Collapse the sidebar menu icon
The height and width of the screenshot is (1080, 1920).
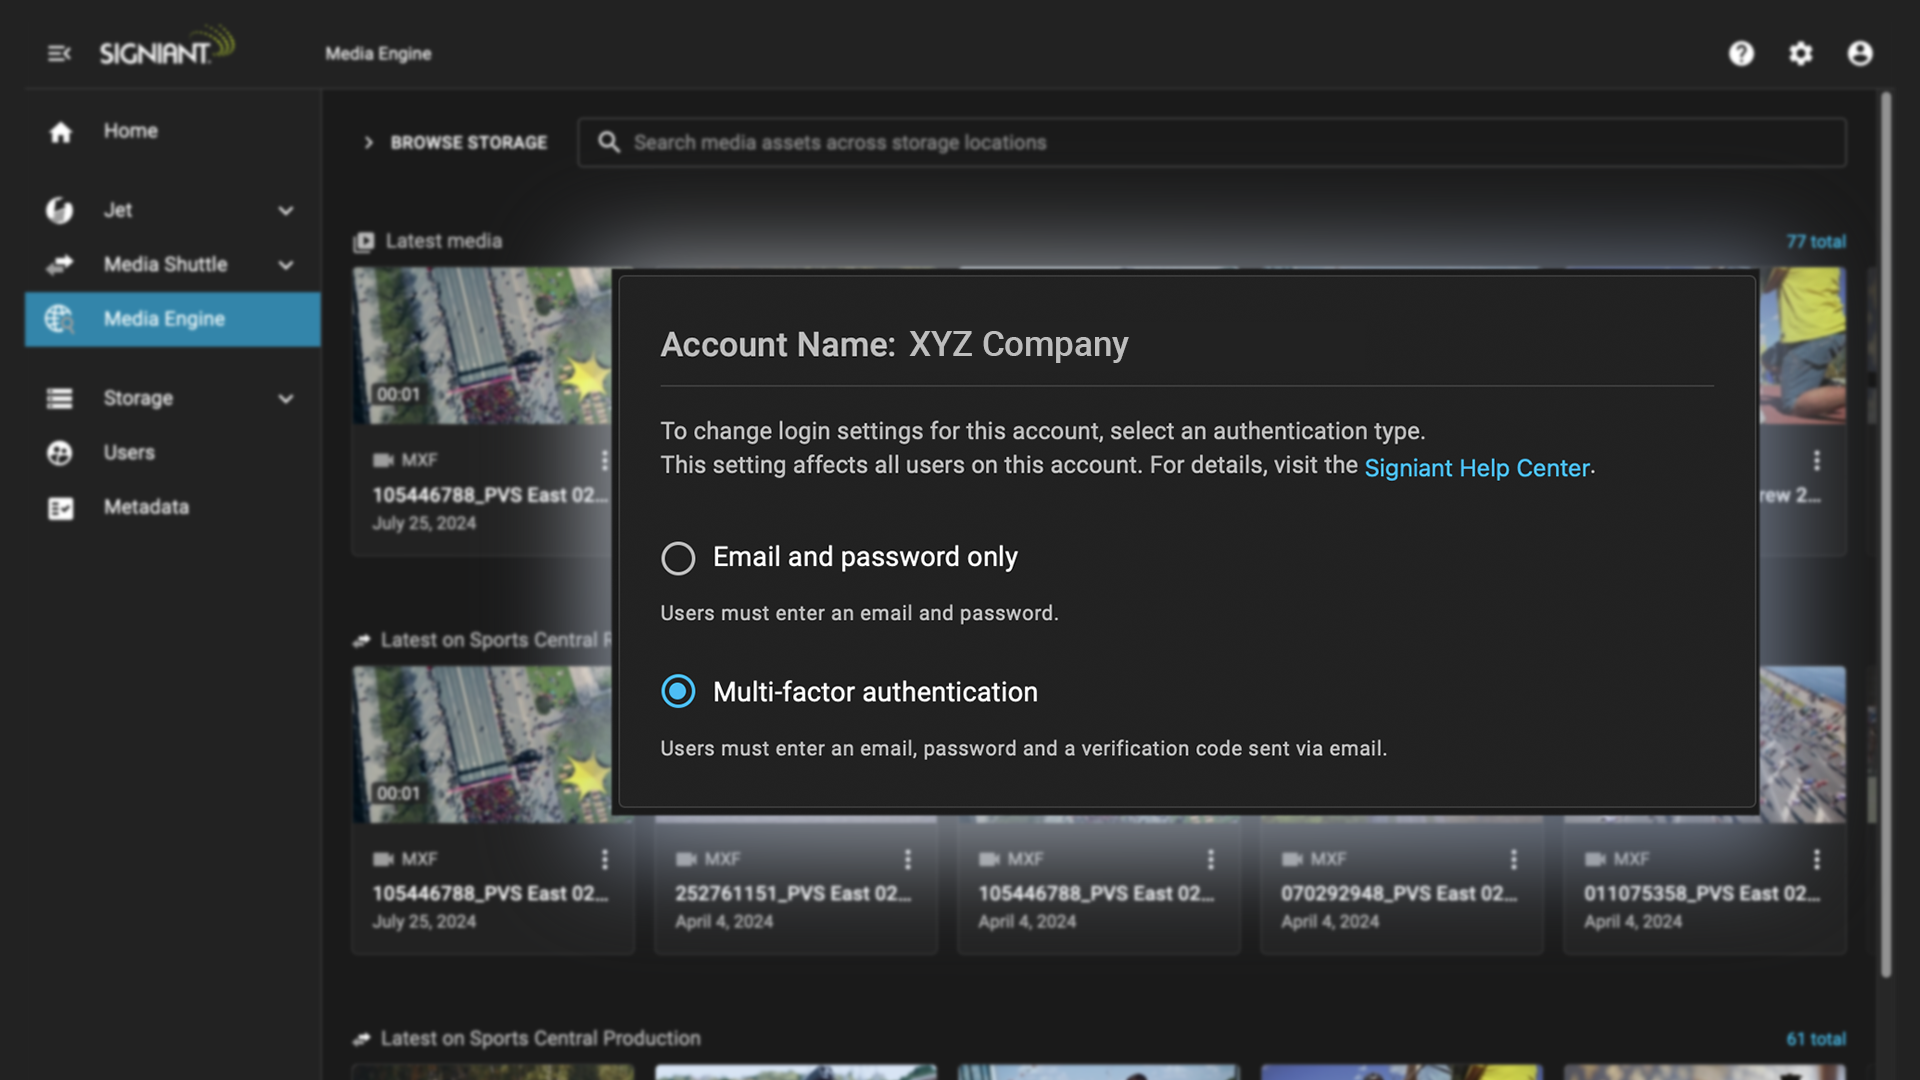[59, 54]
